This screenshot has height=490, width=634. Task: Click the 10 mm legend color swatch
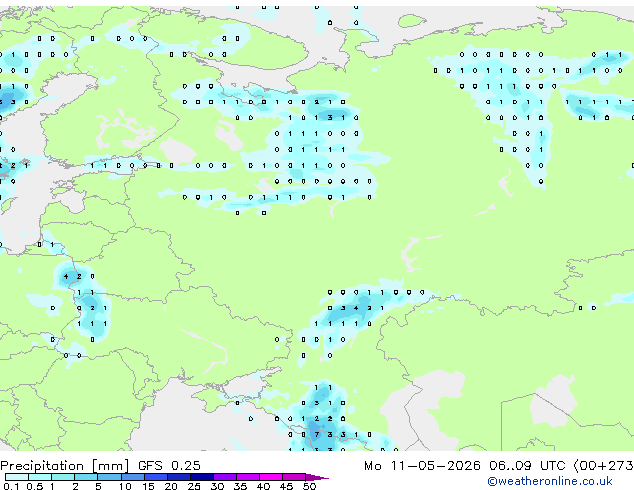[133, 477]
